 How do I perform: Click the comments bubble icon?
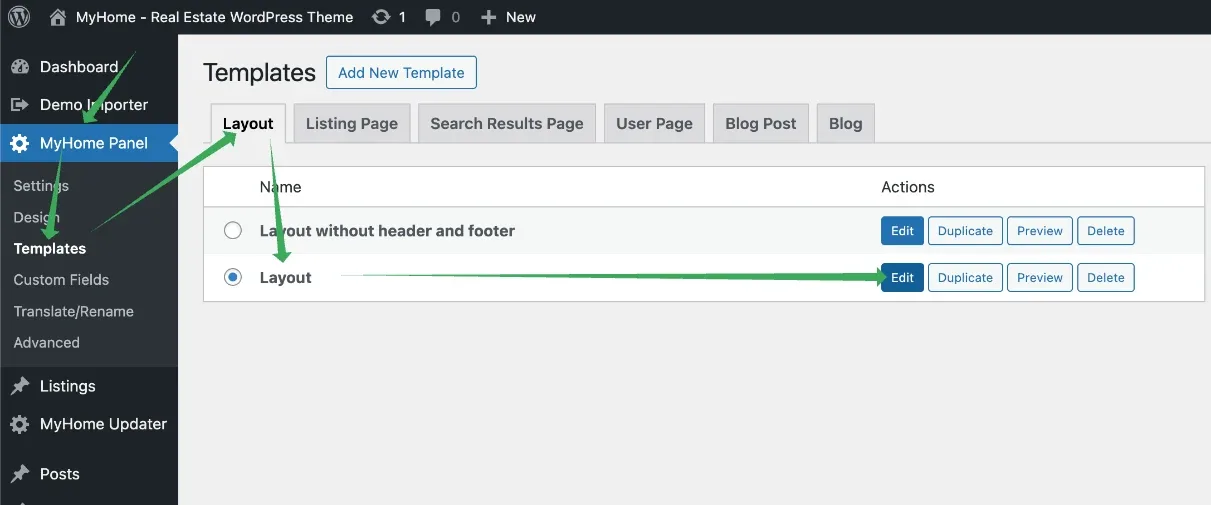[x=433, y=17]
